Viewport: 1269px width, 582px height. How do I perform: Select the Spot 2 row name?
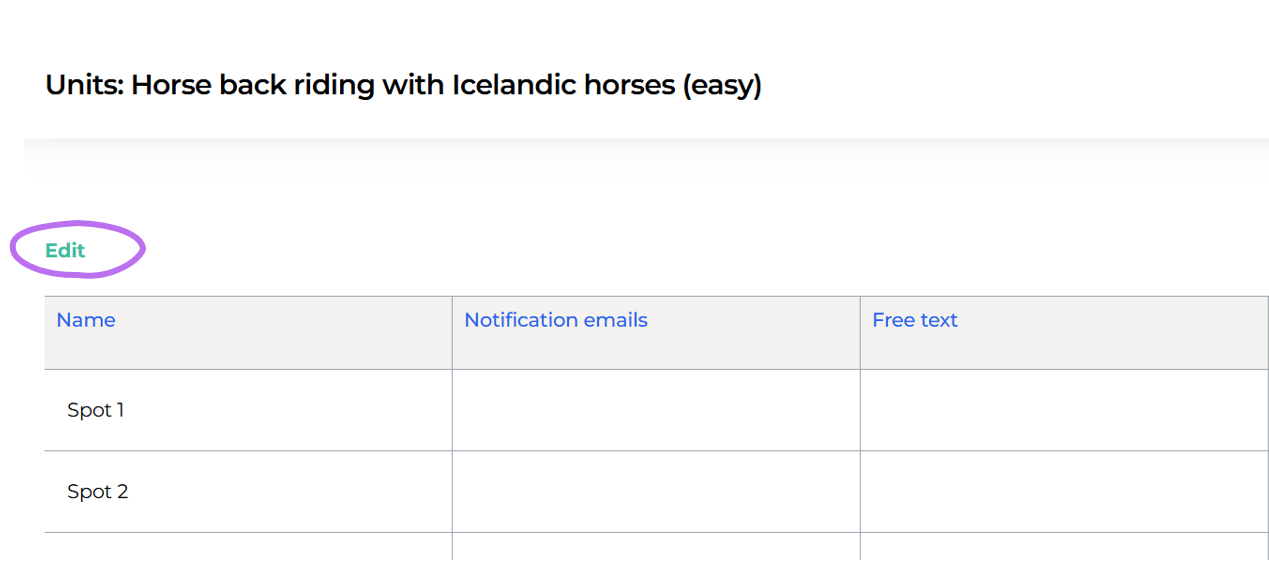pos(98,491)
